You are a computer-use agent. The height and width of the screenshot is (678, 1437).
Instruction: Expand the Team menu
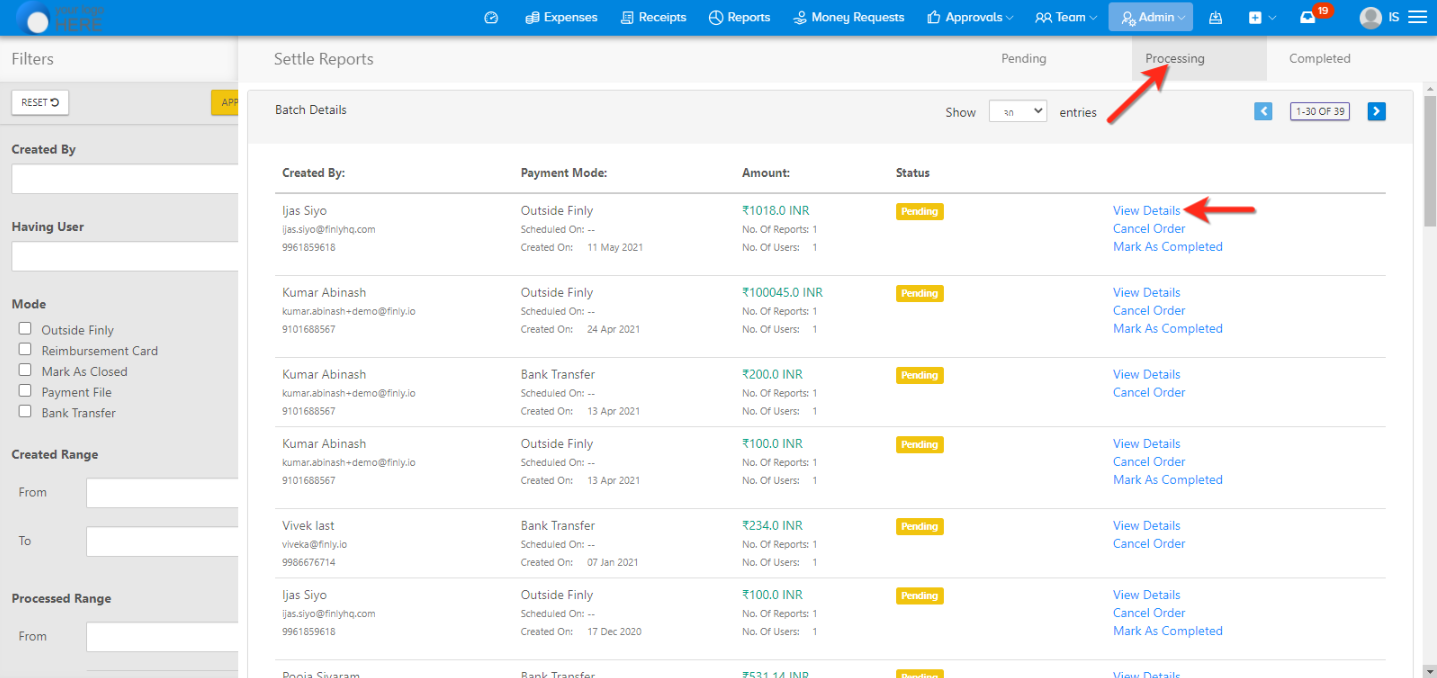(x=1066, y=17)
